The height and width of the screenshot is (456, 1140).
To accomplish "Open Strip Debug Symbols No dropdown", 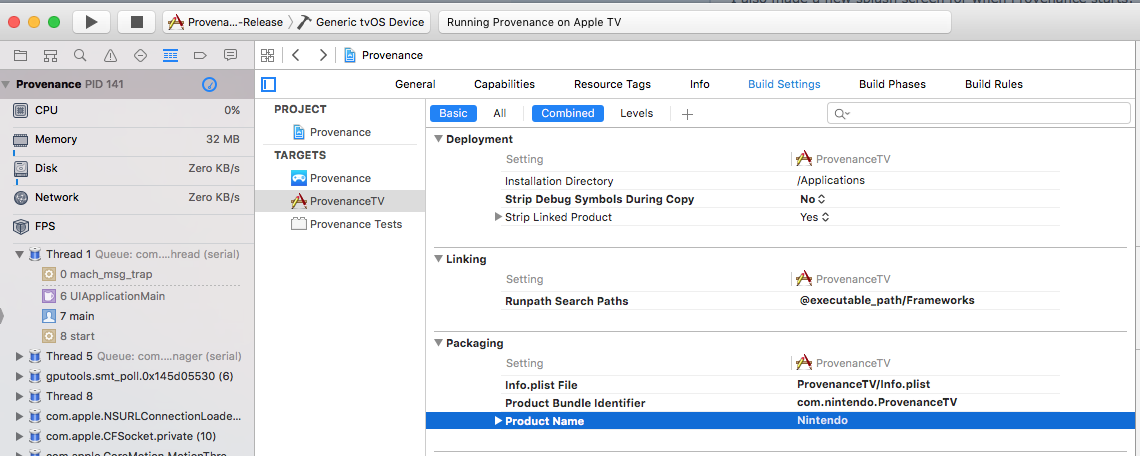I will coord(814,199).
